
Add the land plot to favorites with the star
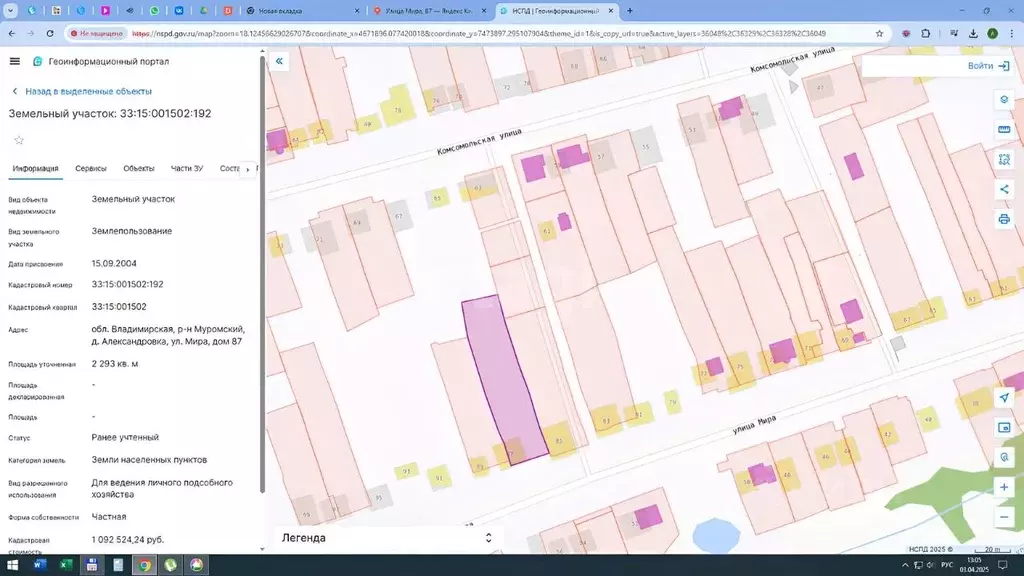tap(19, 140)
